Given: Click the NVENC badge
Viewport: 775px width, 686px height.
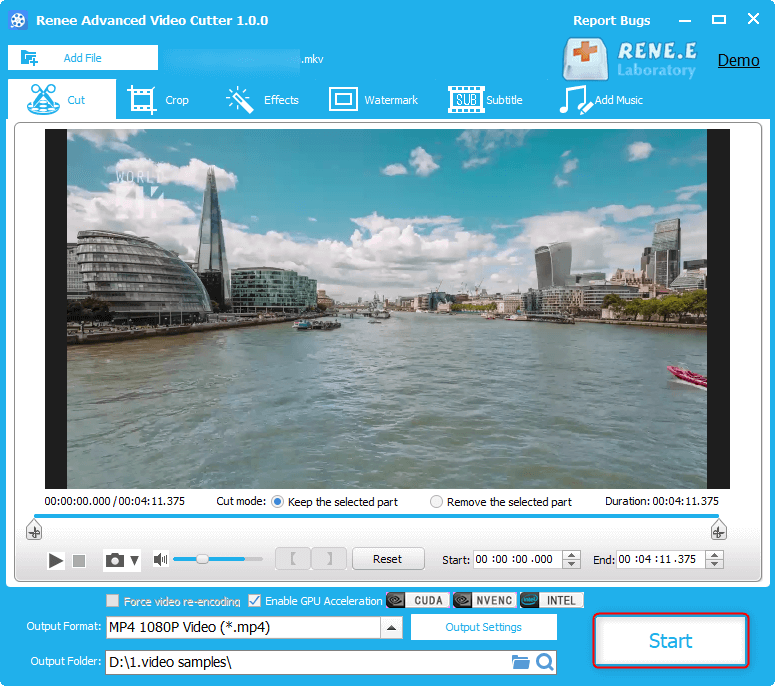Looking at the screenshot, I should [484, 600].
